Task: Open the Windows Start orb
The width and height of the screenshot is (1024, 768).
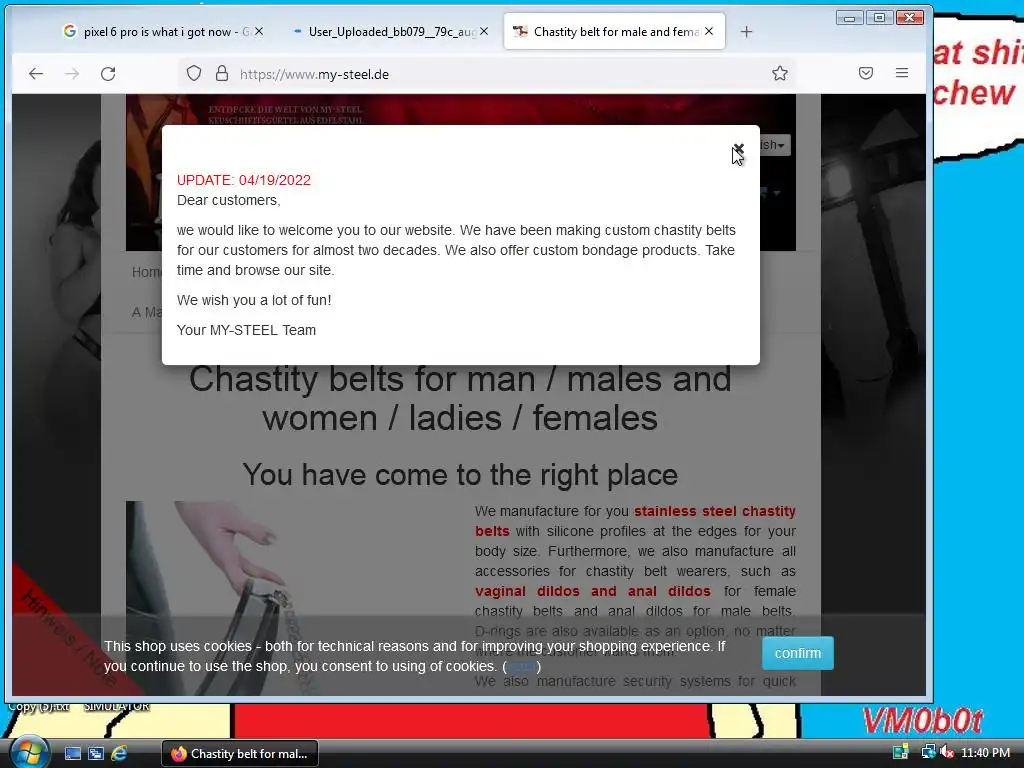Action: (x=29, y=752)
